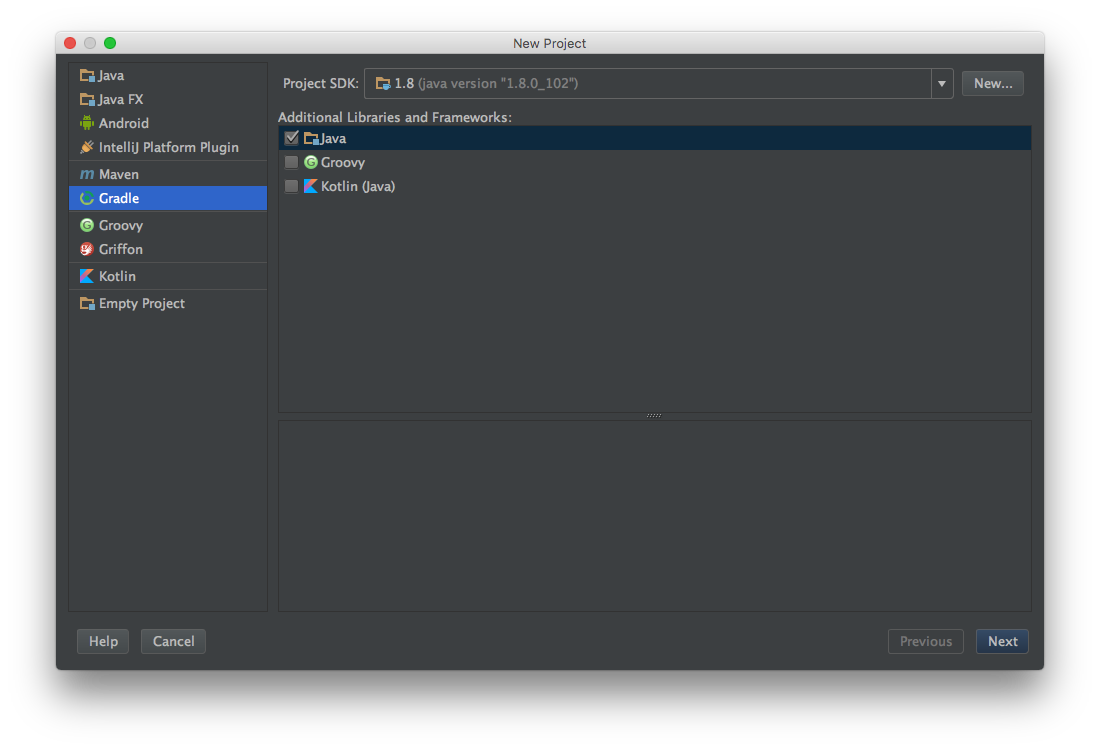Select the Gradle project type
The width and height of the screenshot is (1100, 750).
[x=118, y=198]
